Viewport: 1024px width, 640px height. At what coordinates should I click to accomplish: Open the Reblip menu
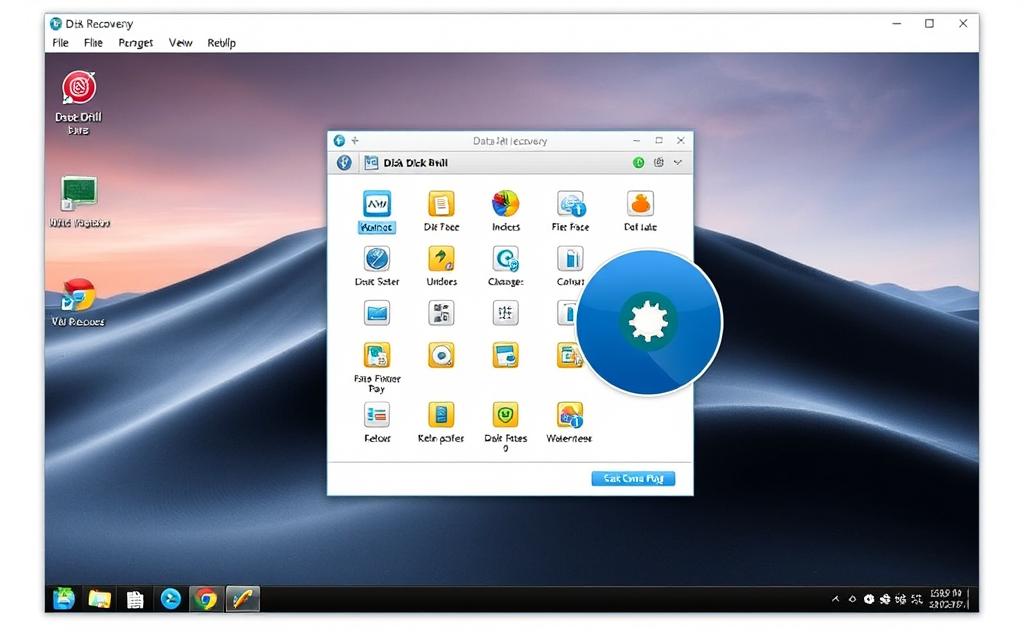[221, 42]
